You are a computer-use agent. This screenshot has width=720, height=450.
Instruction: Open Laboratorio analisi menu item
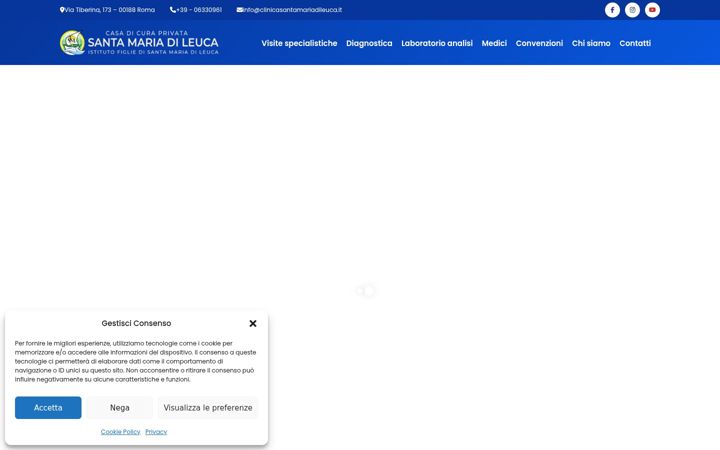point(437,43)
